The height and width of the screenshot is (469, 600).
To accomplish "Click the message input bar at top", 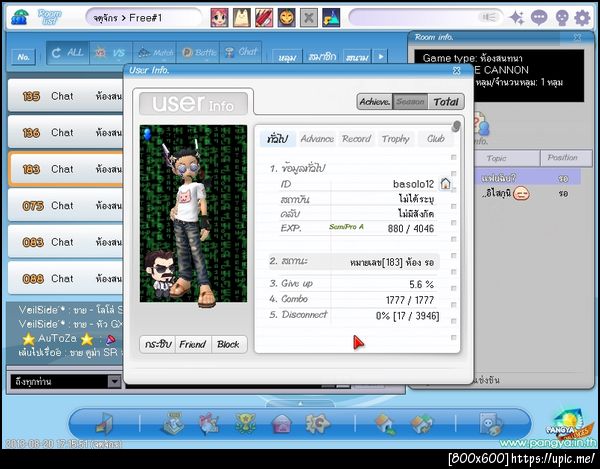I will tap(426, 18).
